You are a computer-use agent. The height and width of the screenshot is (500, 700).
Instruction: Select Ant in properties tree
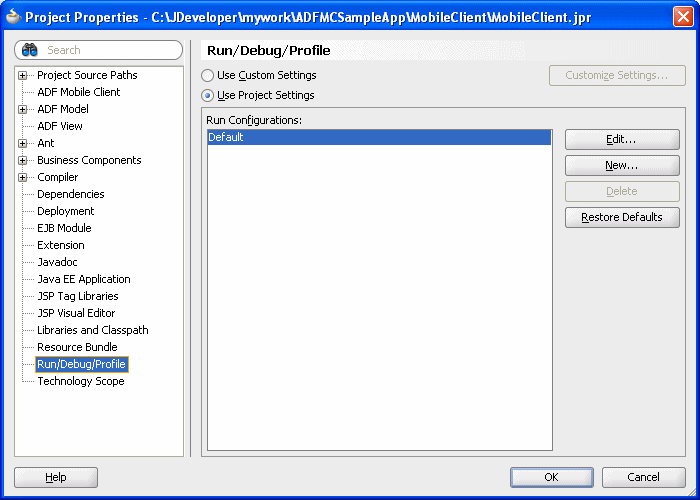(x=46, y=143)
